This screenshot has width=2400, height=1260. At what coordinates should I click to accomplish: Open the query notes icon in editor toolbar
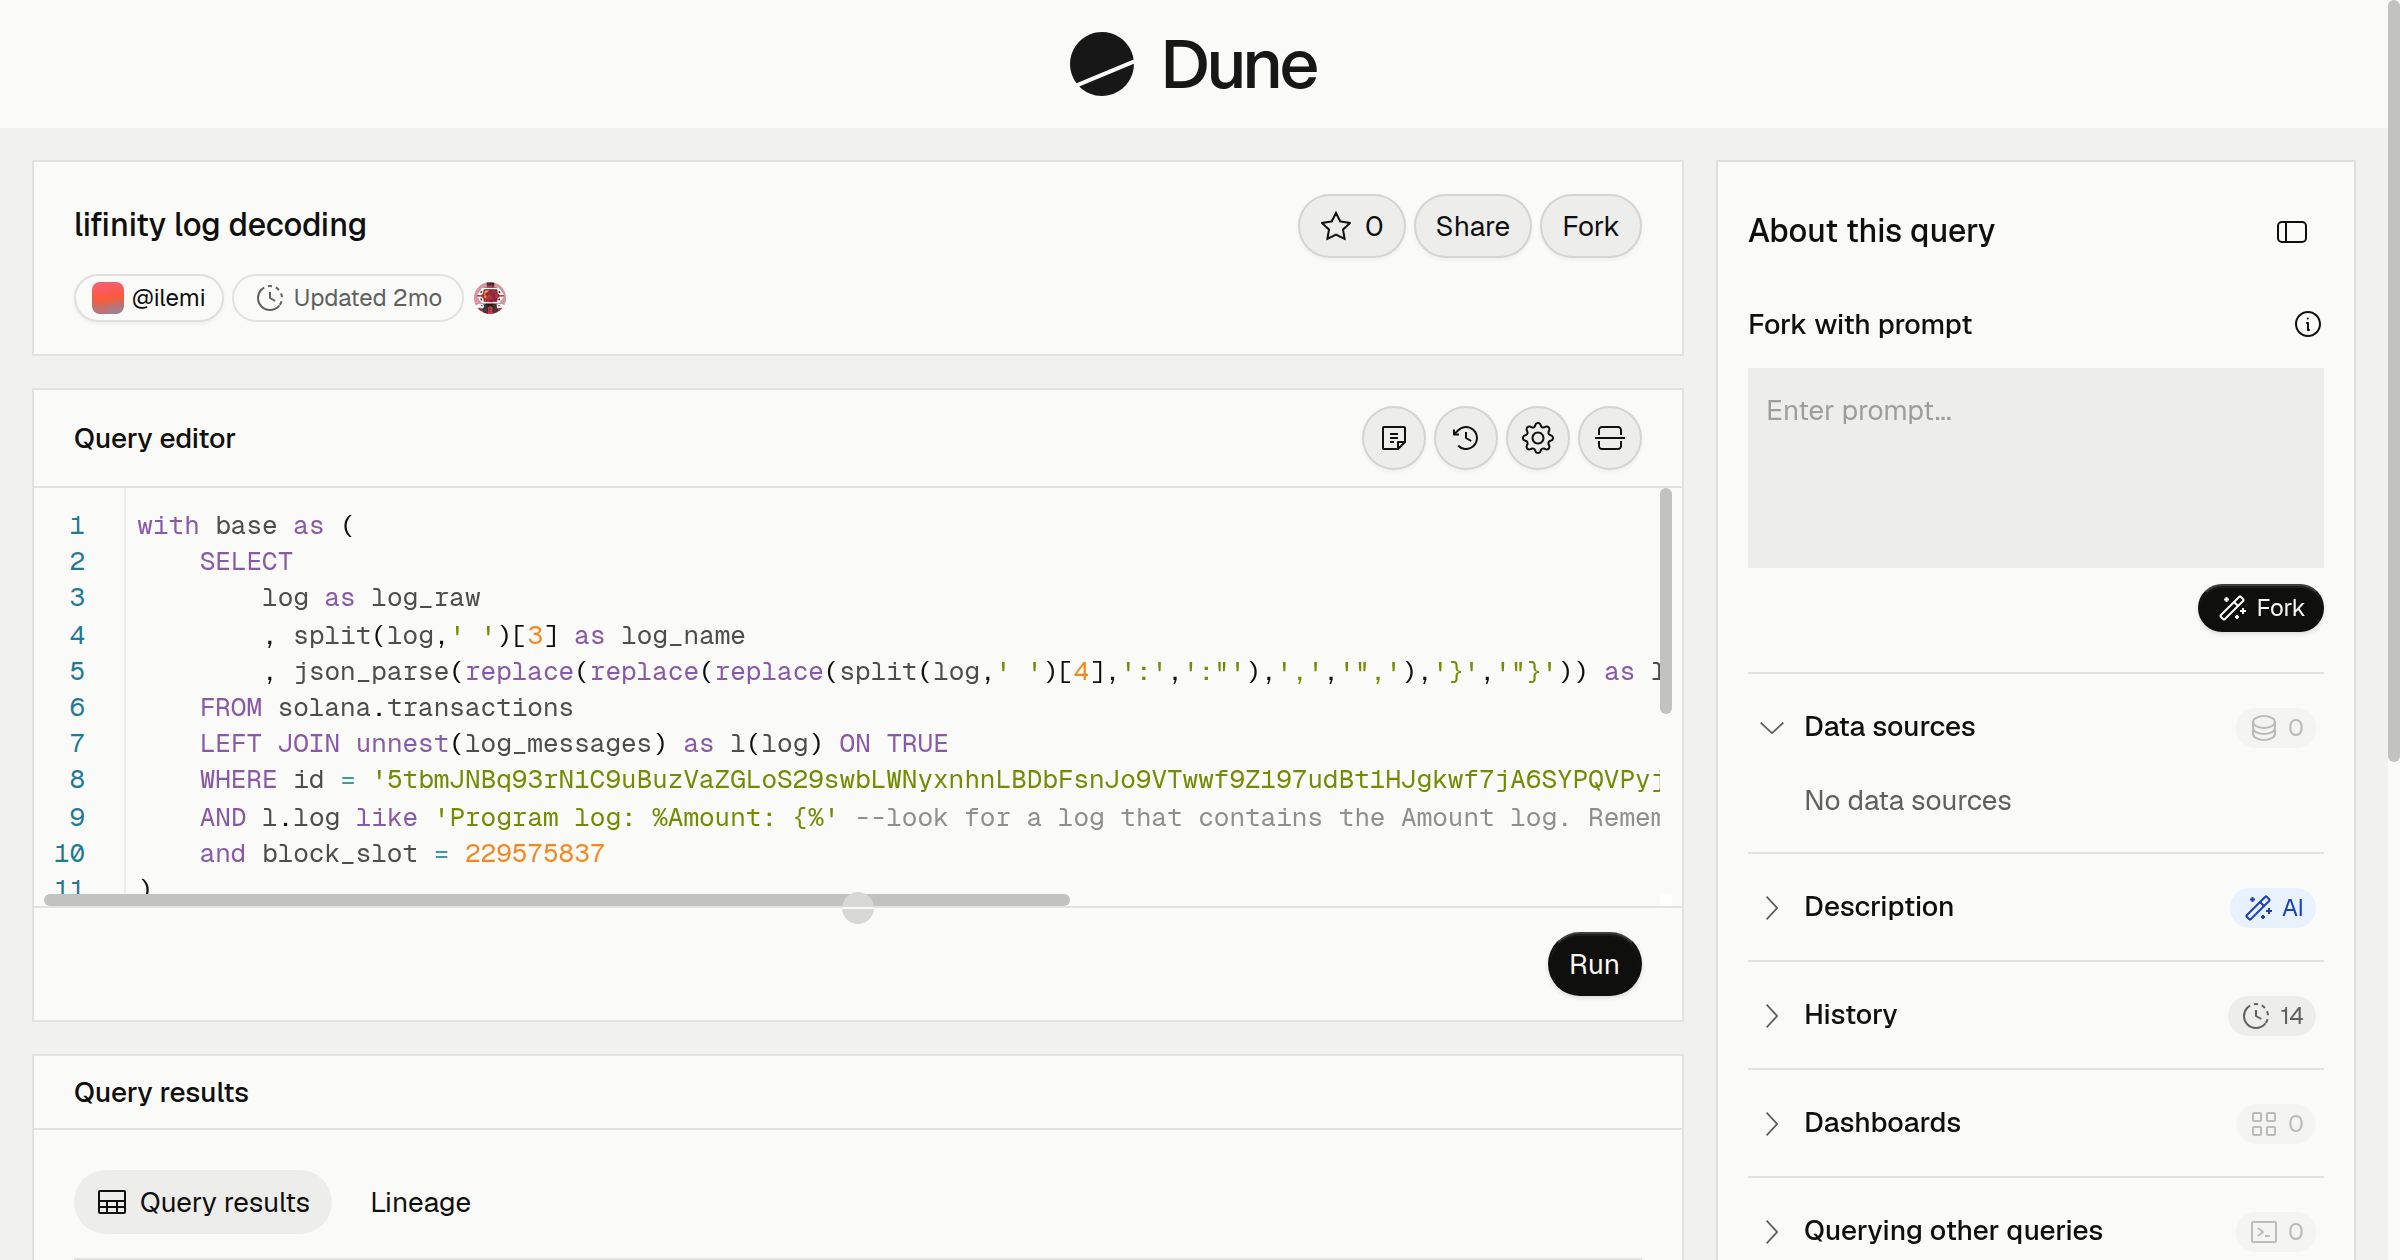[x=1394, y=438]
